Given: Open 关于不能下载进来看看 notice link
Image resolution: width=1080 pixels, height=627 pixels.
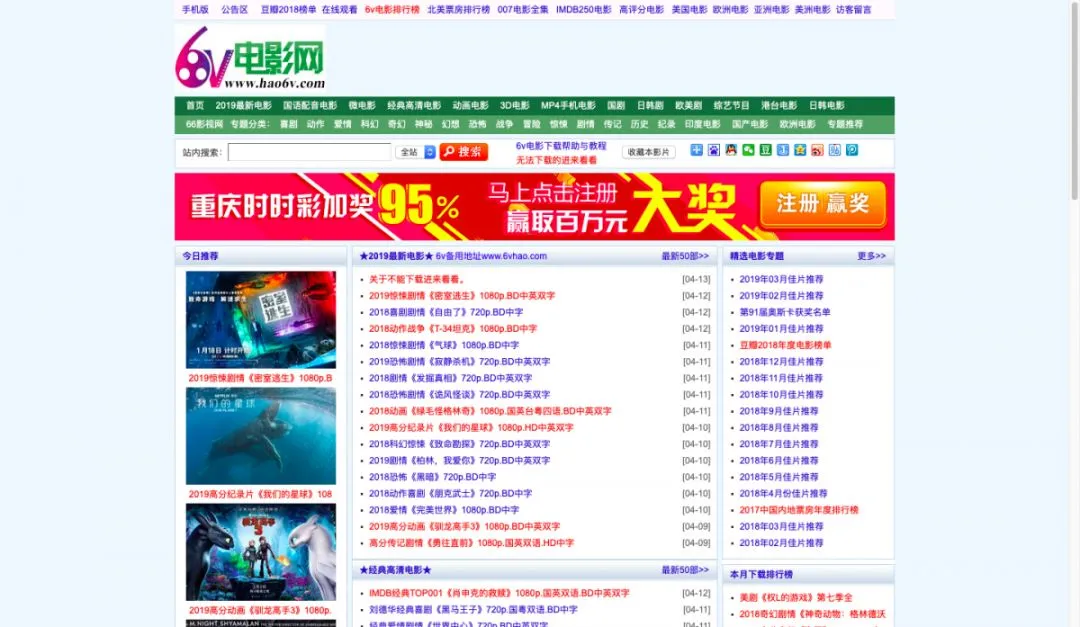Looking at the screenshot, I should pos(417,279).
